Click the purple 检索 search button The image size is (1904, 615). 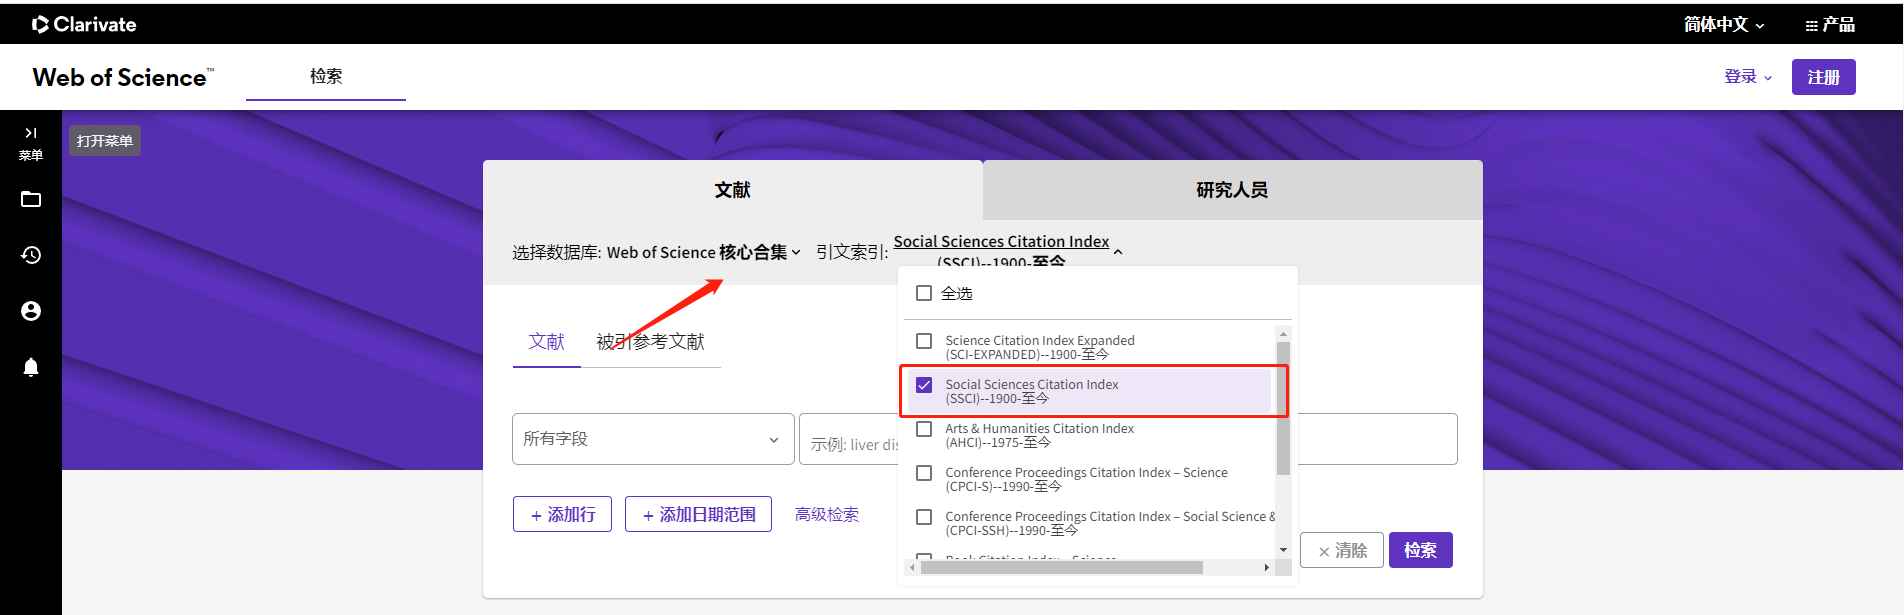coord(1421,550)
